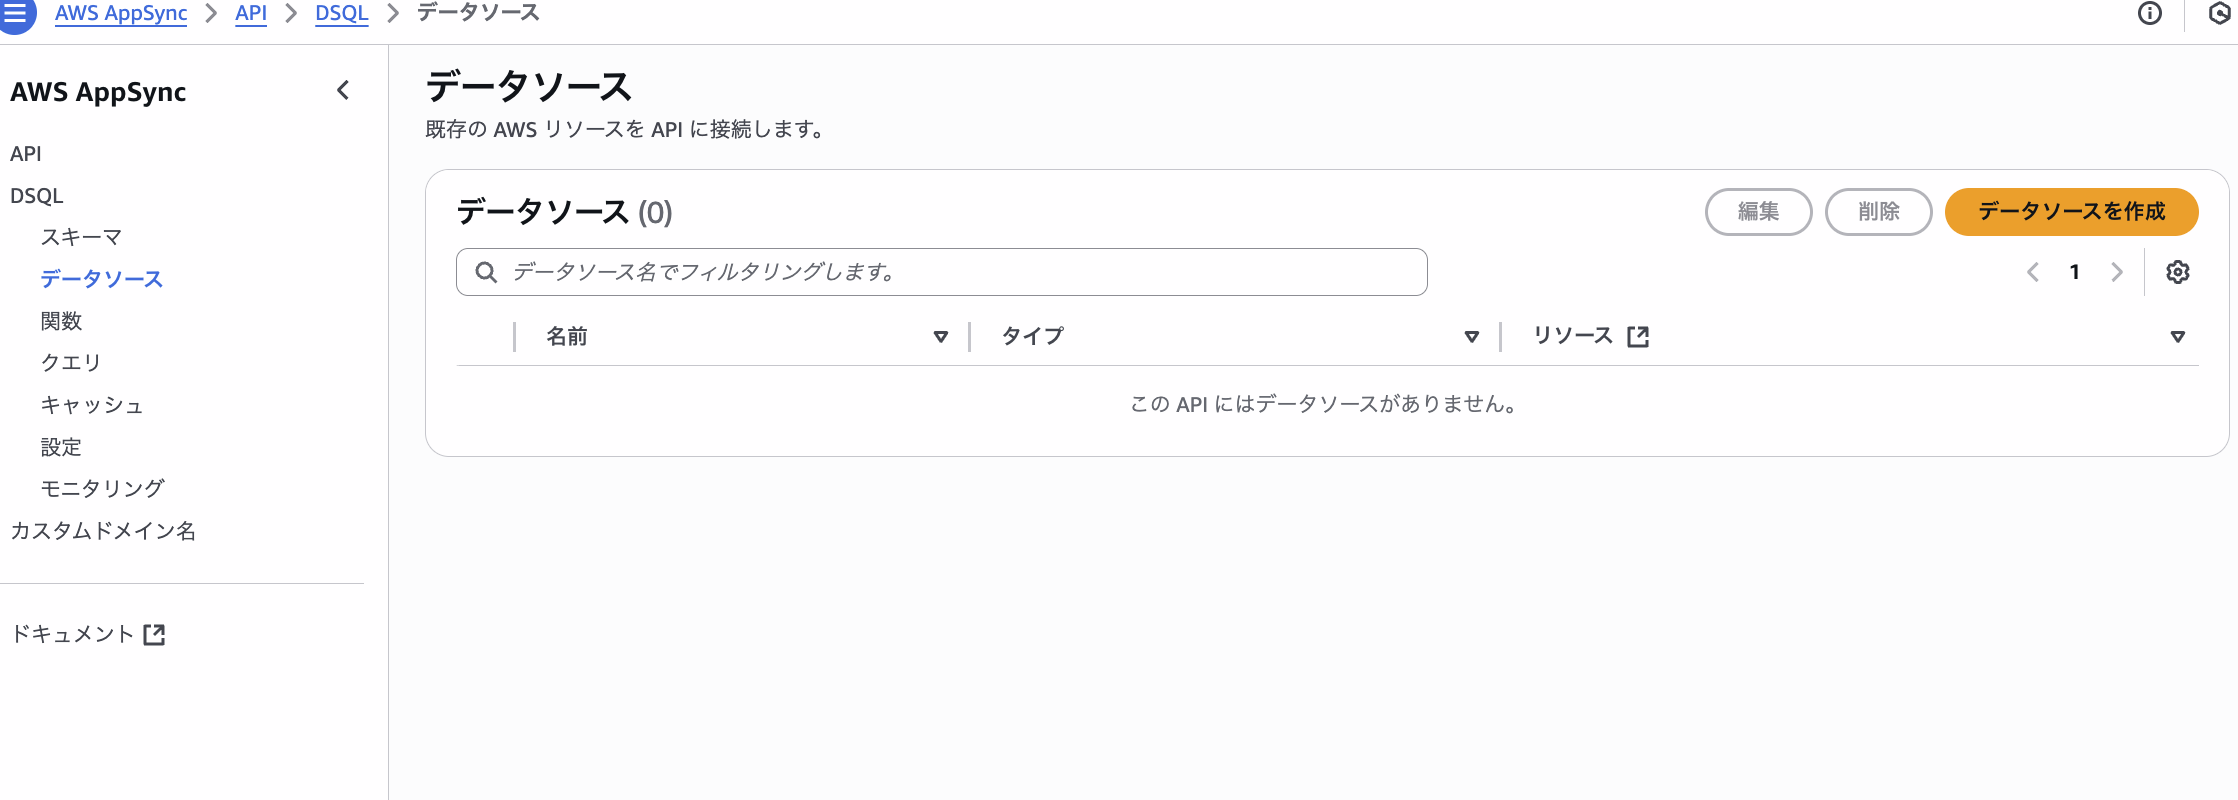Switch to the スキーマ section
Viewport: 2238px width, 800px height.
81,237
